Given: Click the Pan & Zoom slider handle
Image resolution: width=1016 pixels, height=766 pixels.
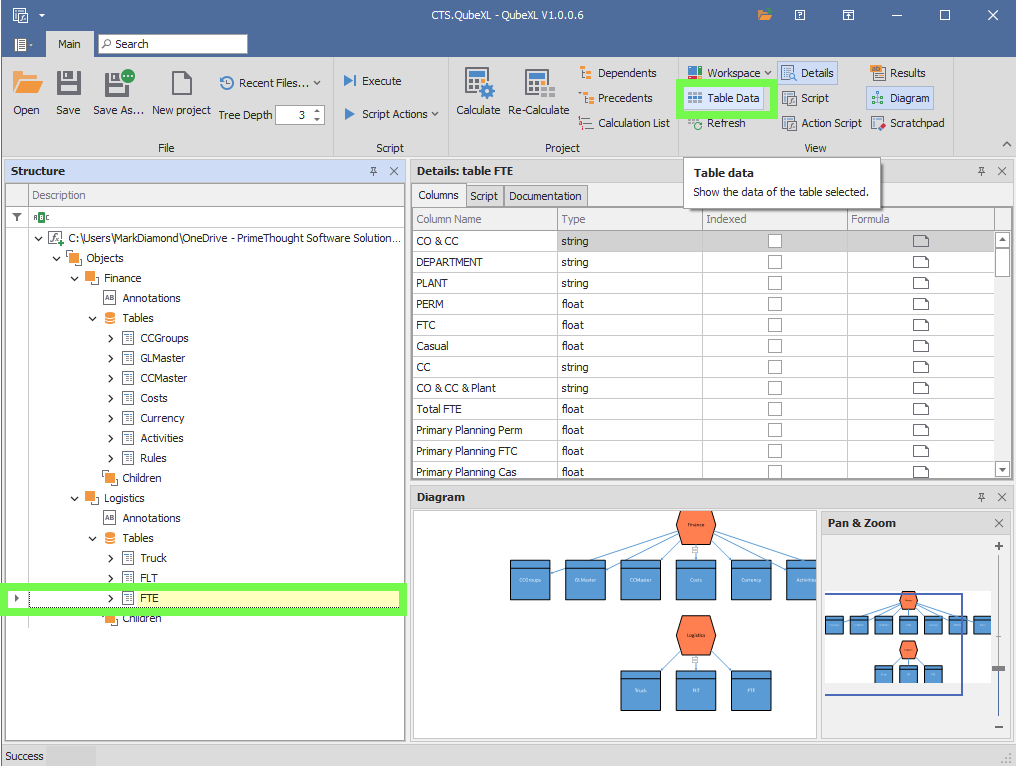Looking at the screenshot, I should (x=998, y=668).
